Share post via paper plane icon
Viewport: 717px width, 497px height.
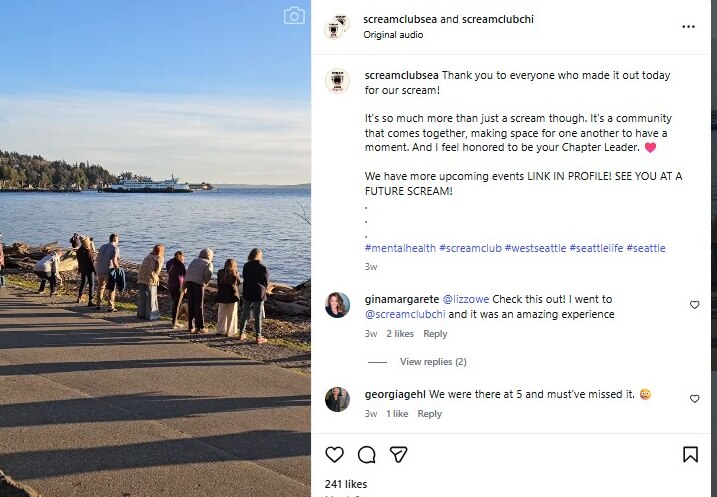click(398, 455)
